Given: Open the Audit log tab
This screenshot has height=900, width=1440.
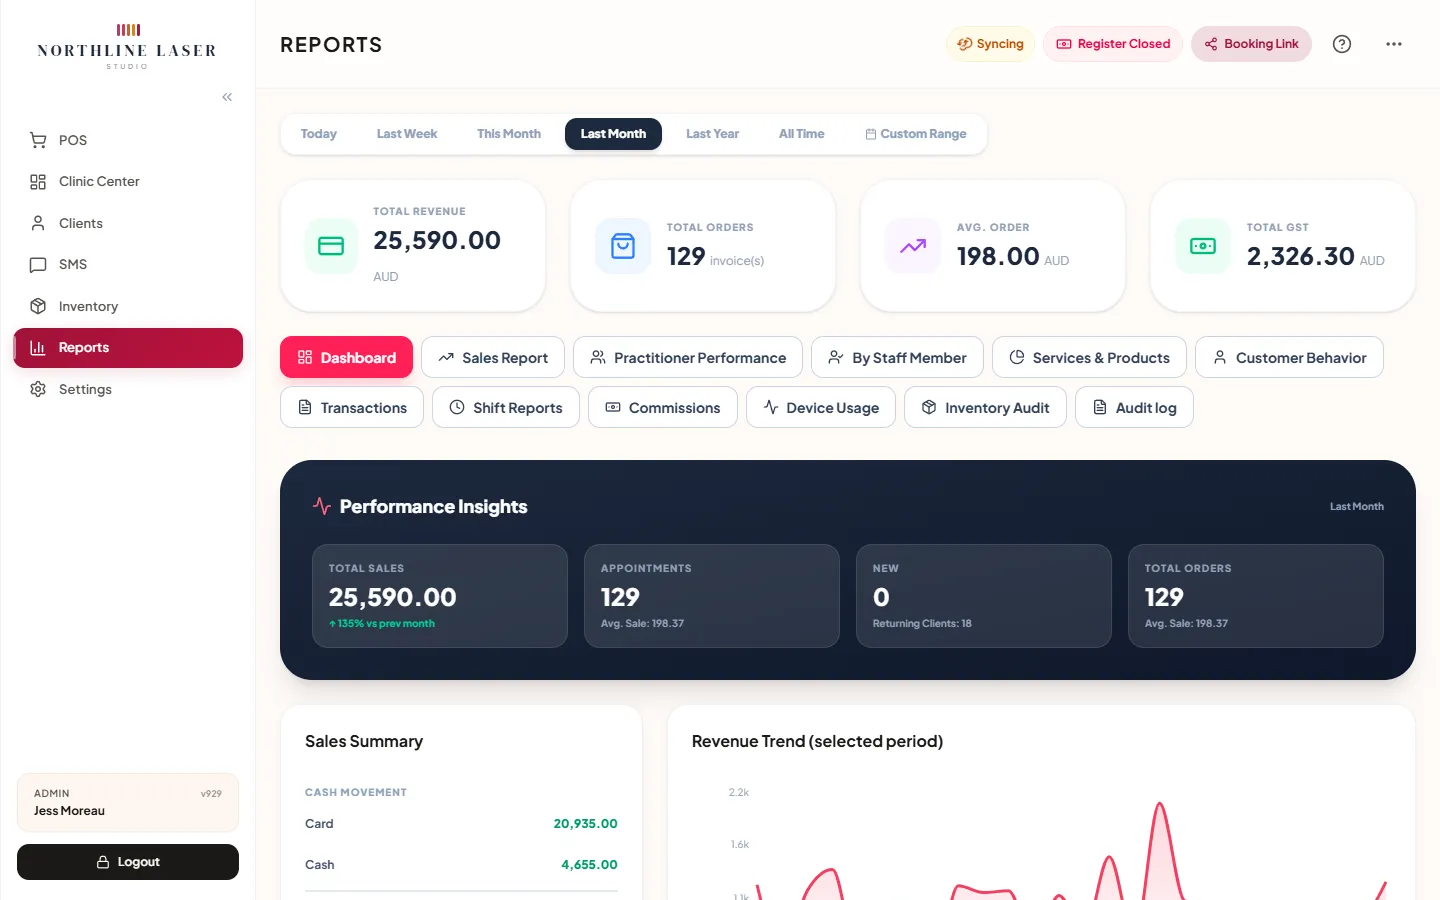Looking at the screenshot, I should (1134, 407).
